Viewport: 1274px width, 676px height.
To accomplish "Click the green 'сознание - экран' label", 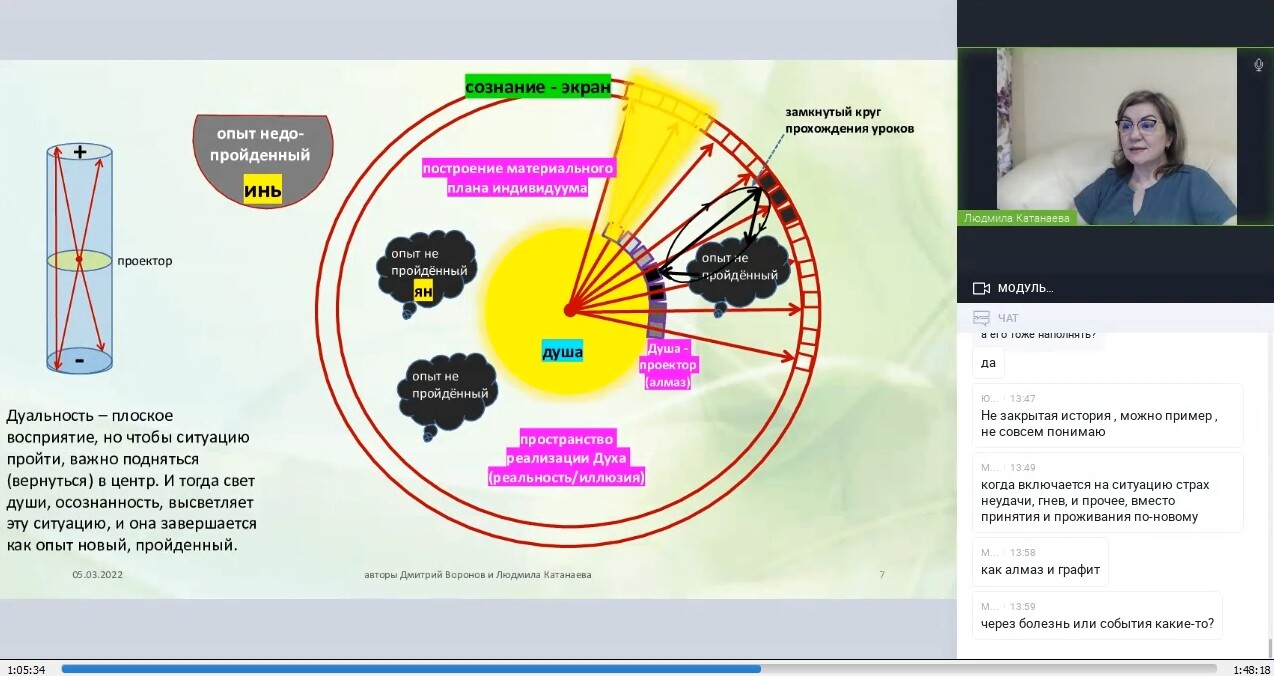I will [538, 87].
